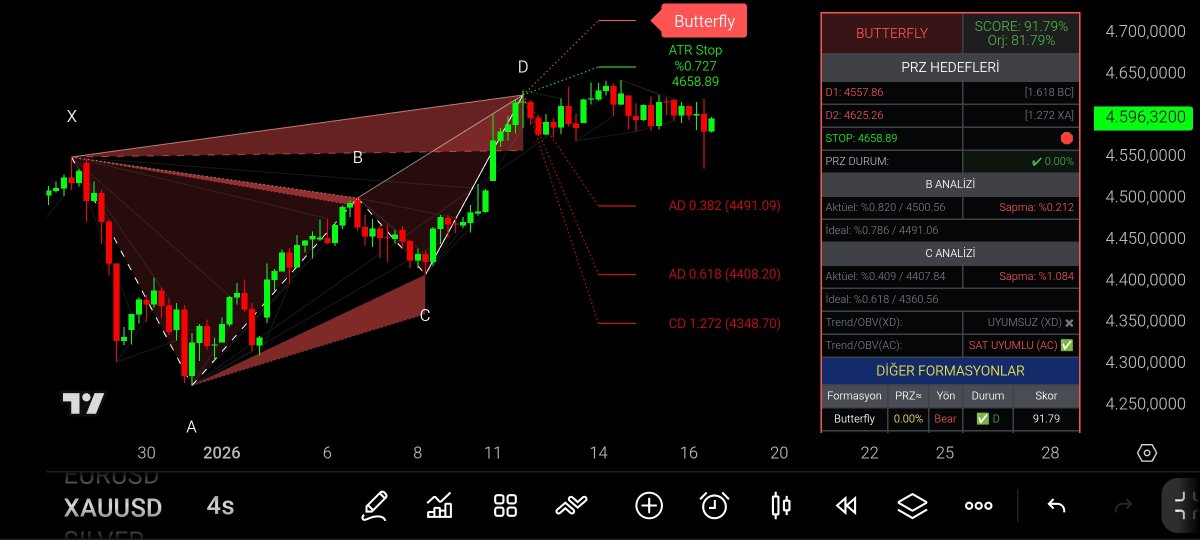Open the layers object tree icon
The width and height of the screenshot is (1200, 540).
point(912,506)
